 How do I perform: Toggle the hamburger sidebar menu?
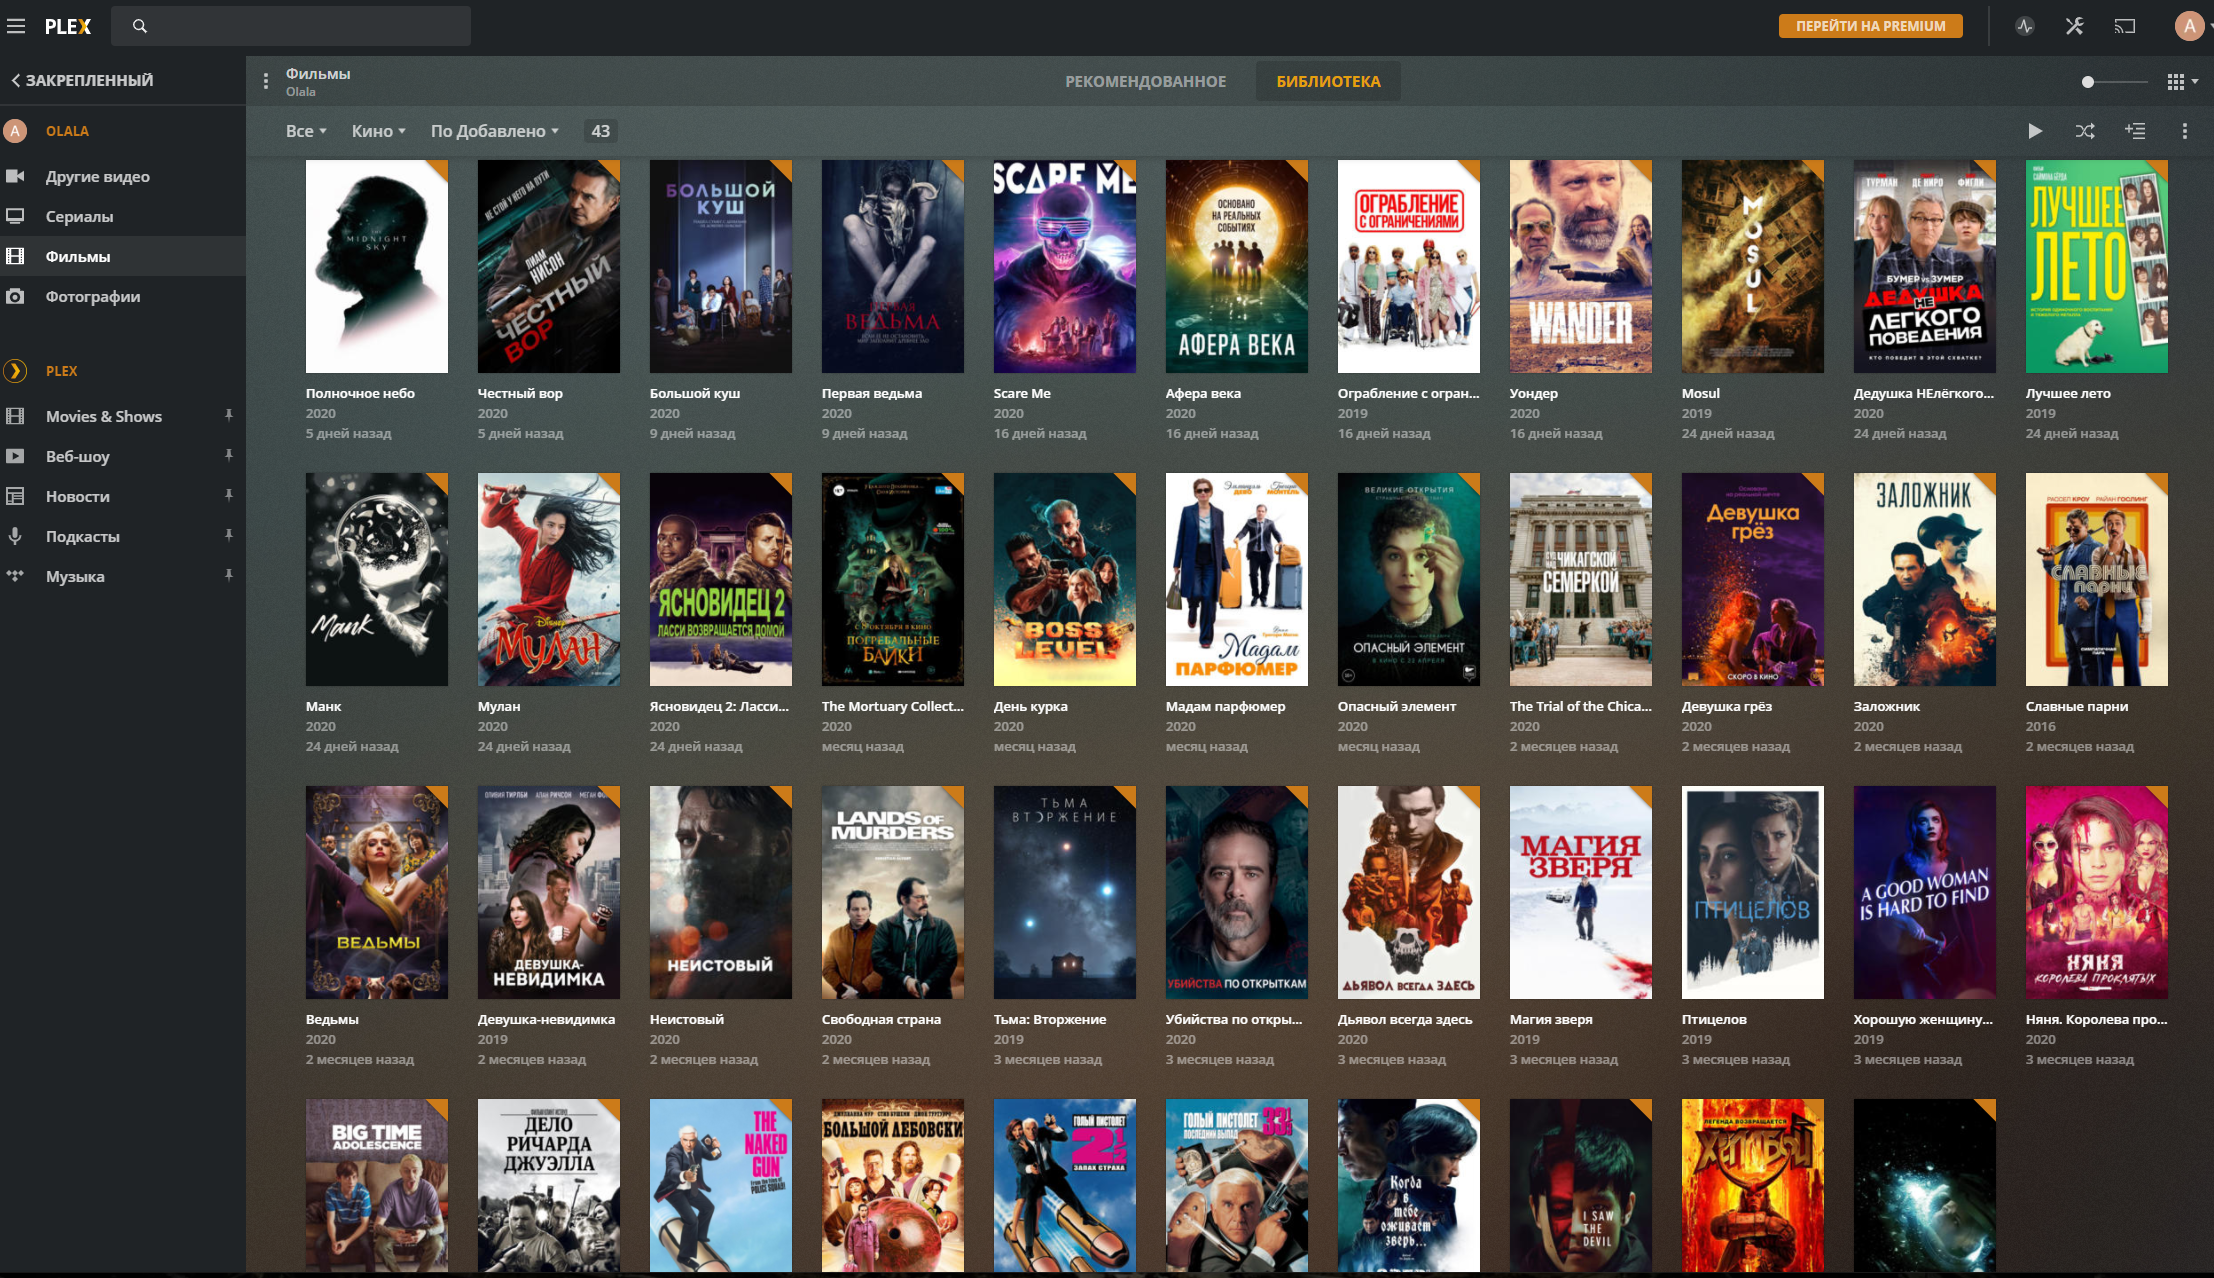coord(16,27)
